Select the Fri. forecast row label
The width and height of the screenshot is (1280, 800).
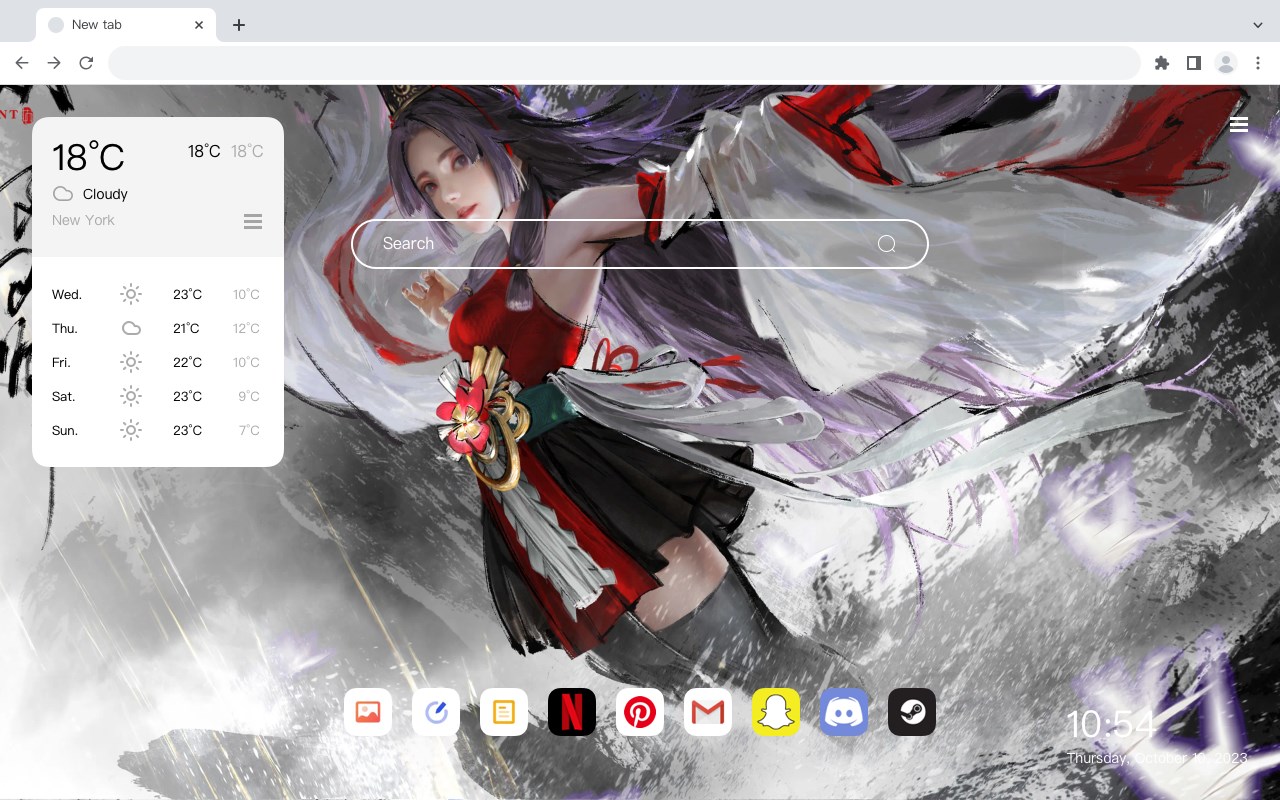tap(61, 362)
